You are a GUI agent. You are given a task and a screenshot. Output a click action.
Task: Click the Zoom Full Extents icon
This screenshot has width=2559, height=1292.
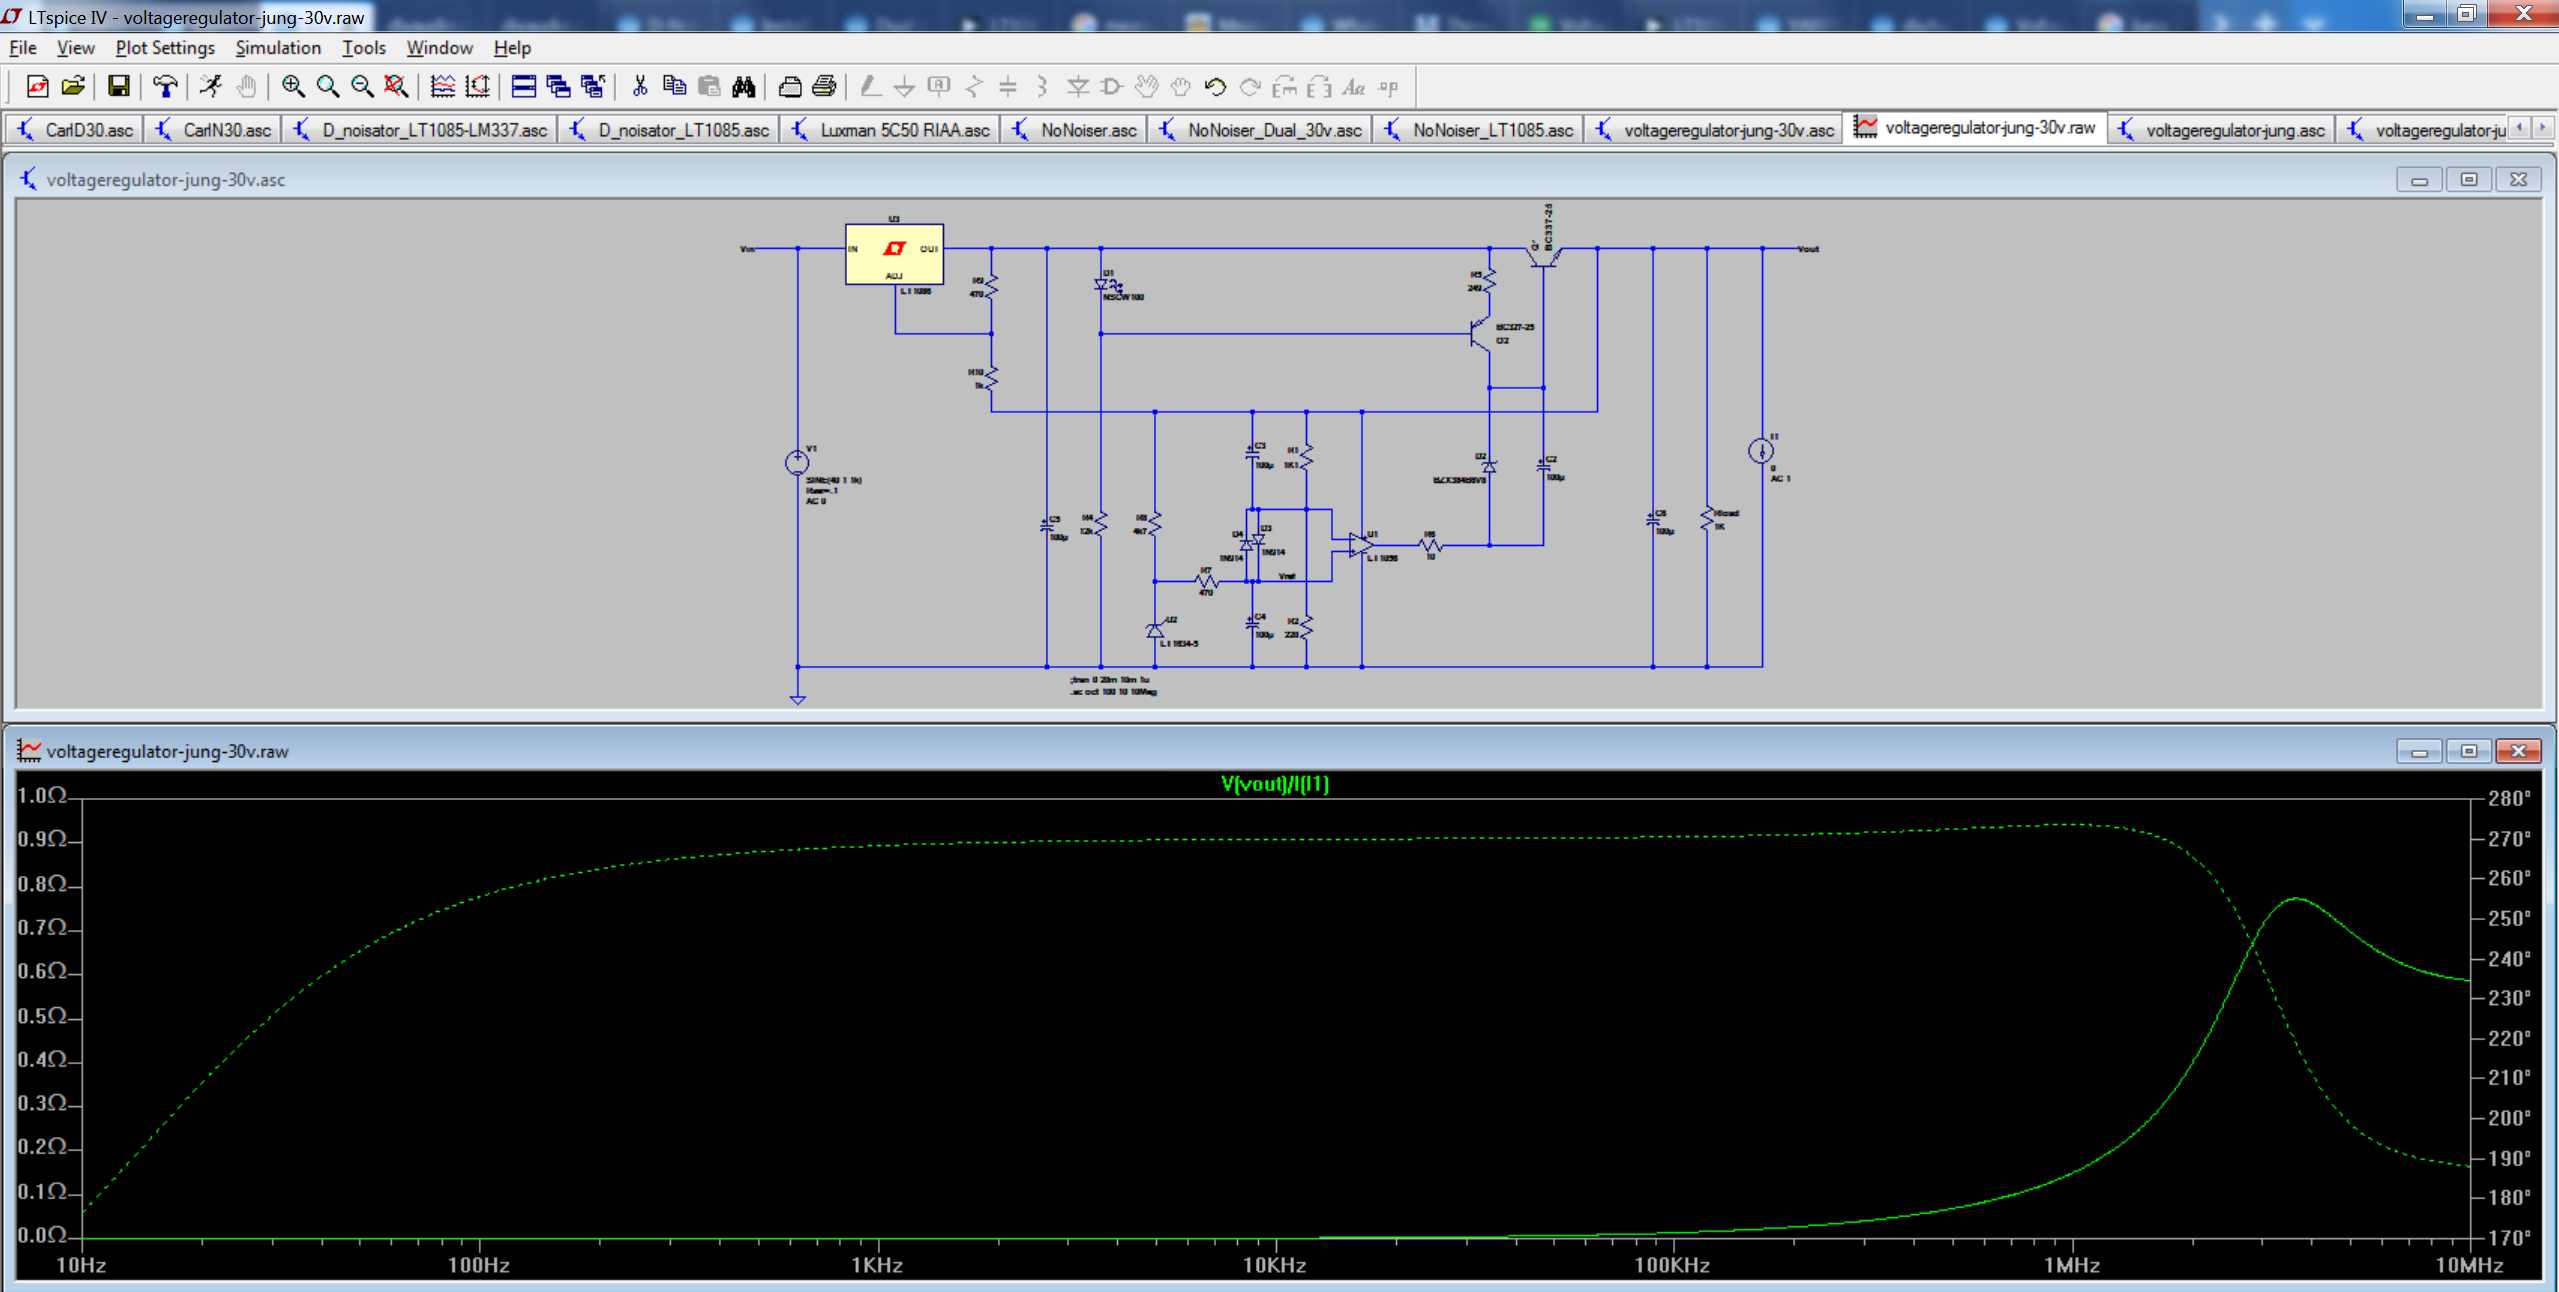(x=397, y=87)
